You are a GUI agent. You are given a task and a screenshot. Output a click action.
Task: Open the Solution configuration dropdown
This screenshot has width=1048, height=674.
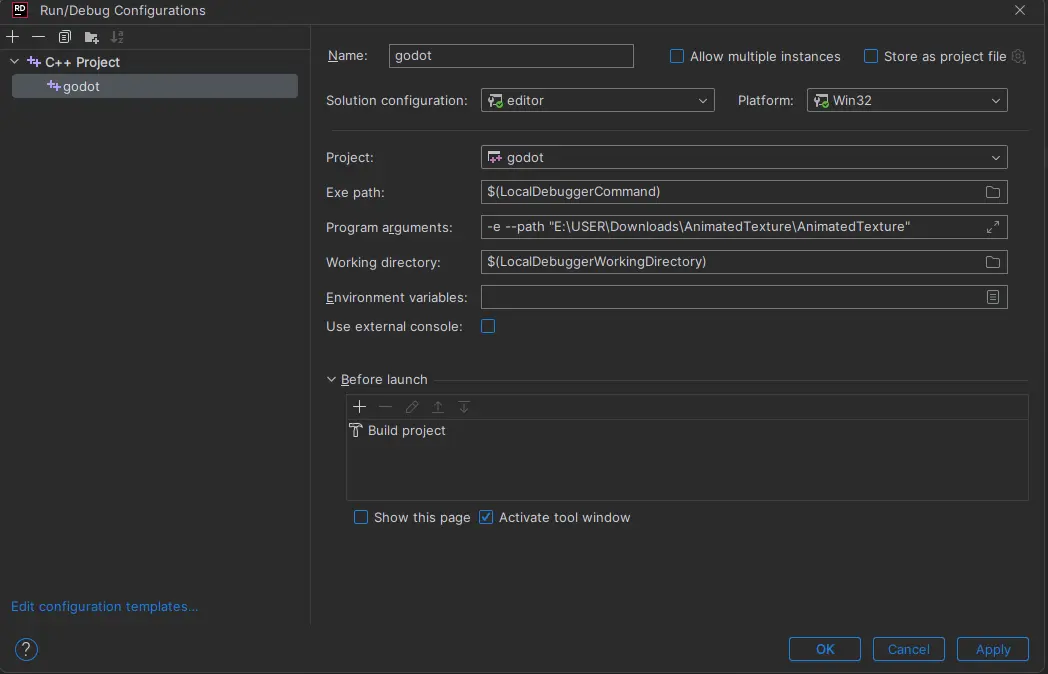[x=703, y=100]
